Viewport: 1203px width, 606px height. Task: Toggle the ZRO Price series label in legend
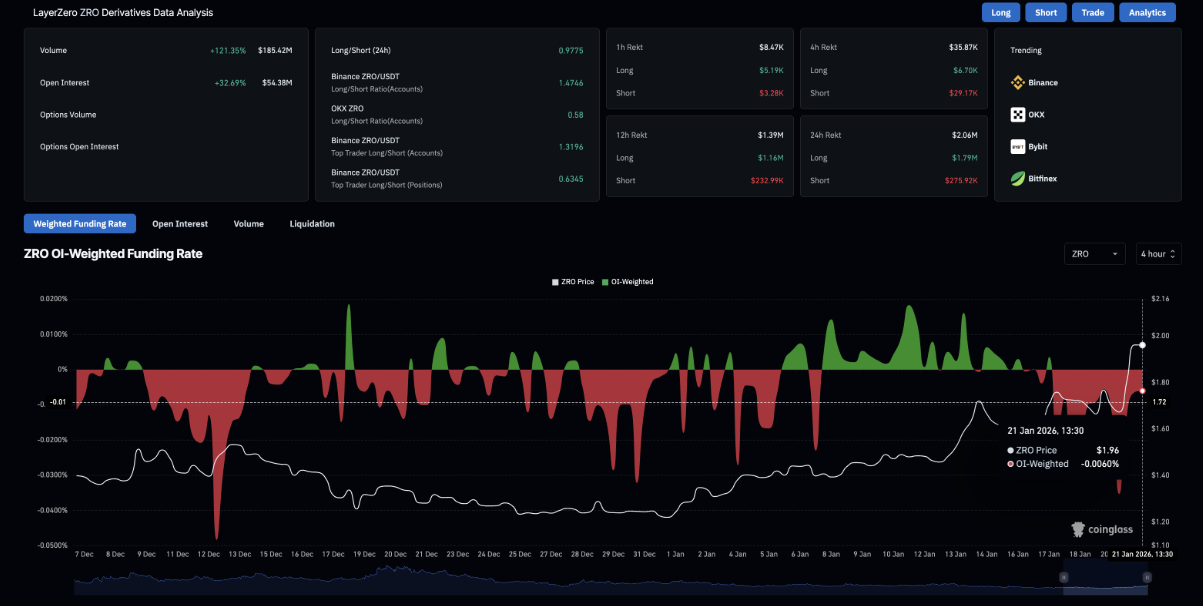pyautogui.click(x=579, y=282)
